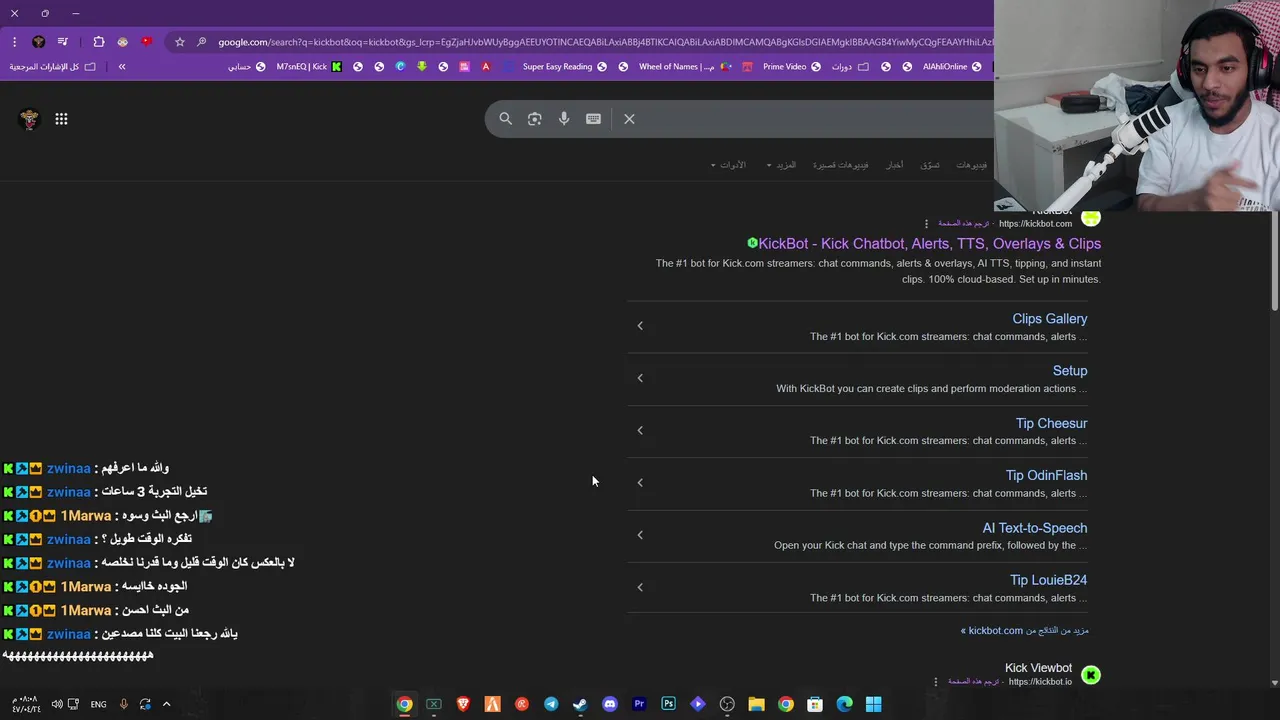Open the Google apps grid
Viewport: 1280px width, 720px height.
(61, 119)
